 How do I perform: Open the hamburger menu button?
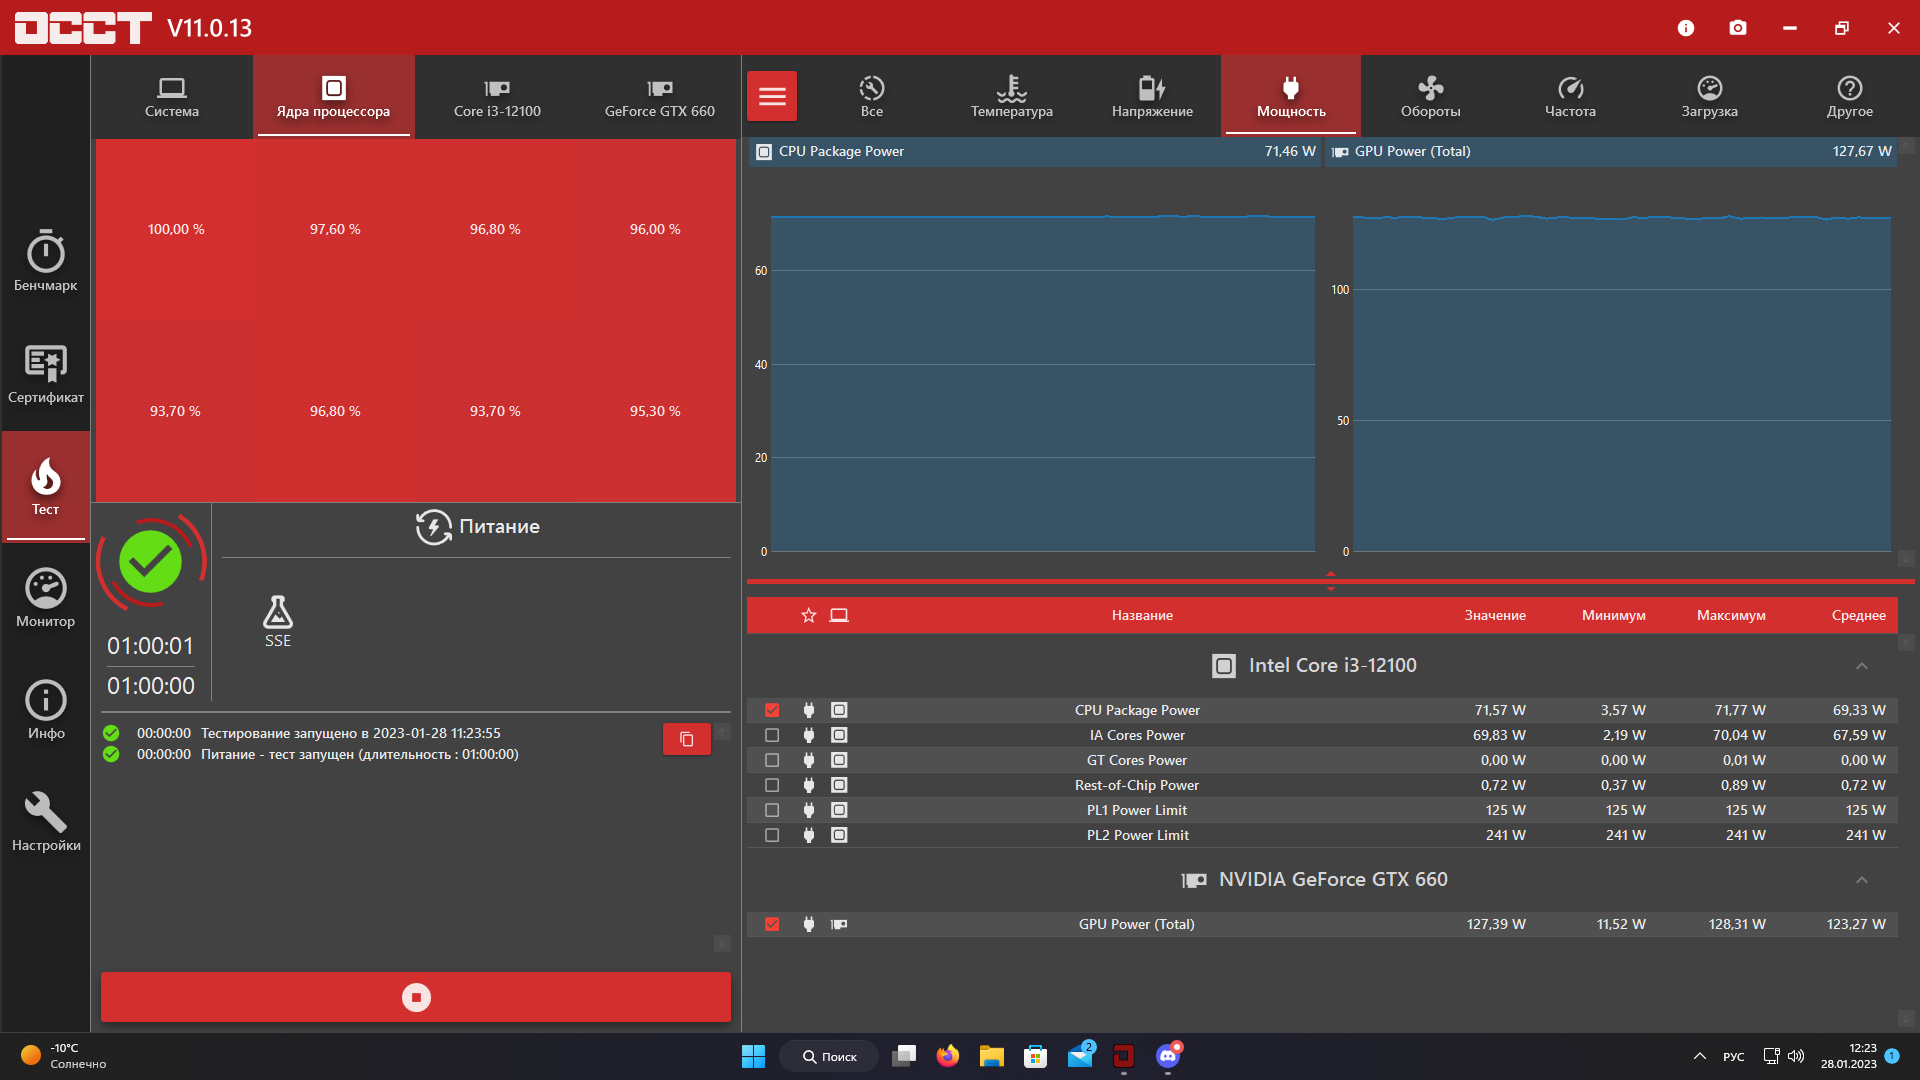click(x=772, y=96)
